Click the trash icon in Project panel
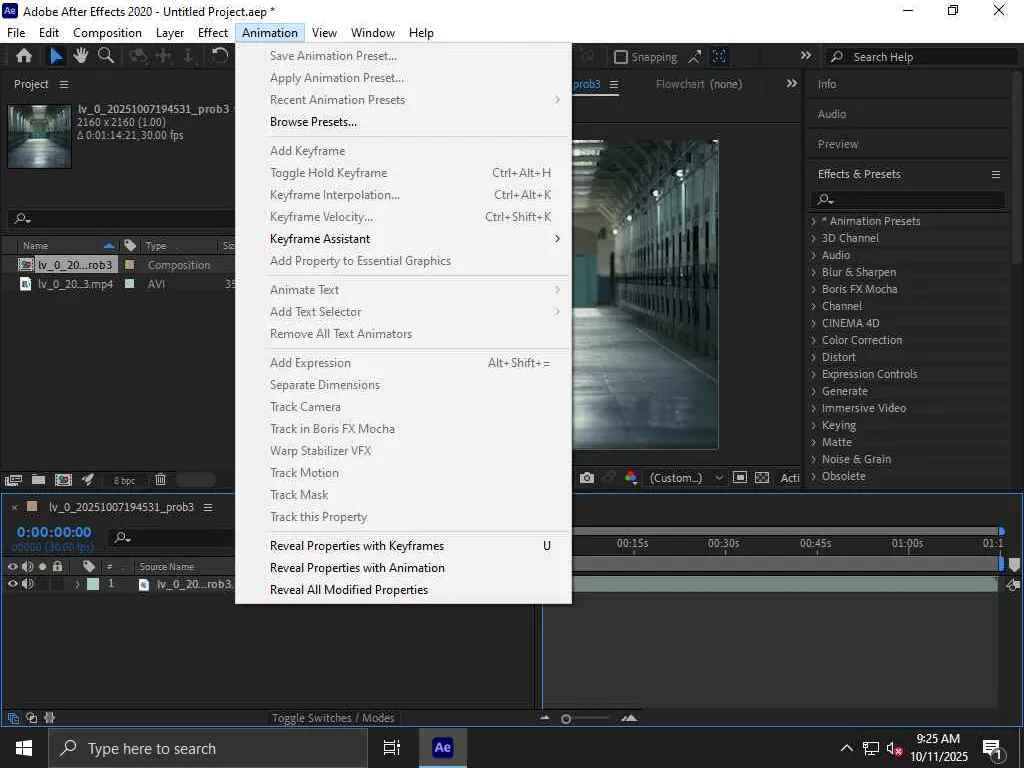Screen dimensions: 1024x768 tap(160, 480)
